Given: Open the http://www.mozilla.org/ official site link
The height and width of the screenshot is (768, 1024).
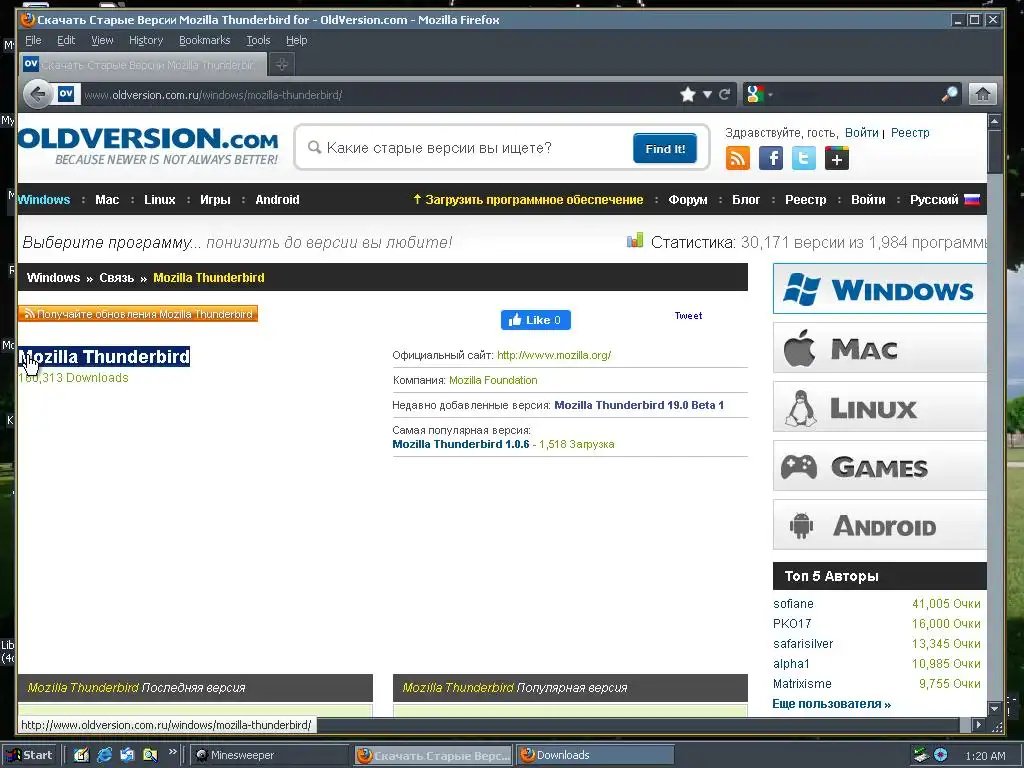Looking at the screenshot, I should click(554, 355).
